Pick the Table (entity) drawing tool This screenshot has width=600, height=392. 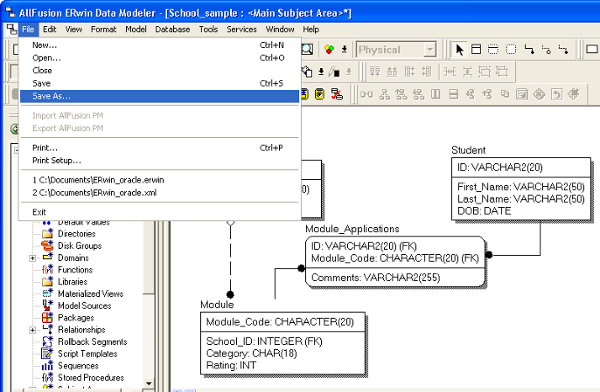point(476,49)
